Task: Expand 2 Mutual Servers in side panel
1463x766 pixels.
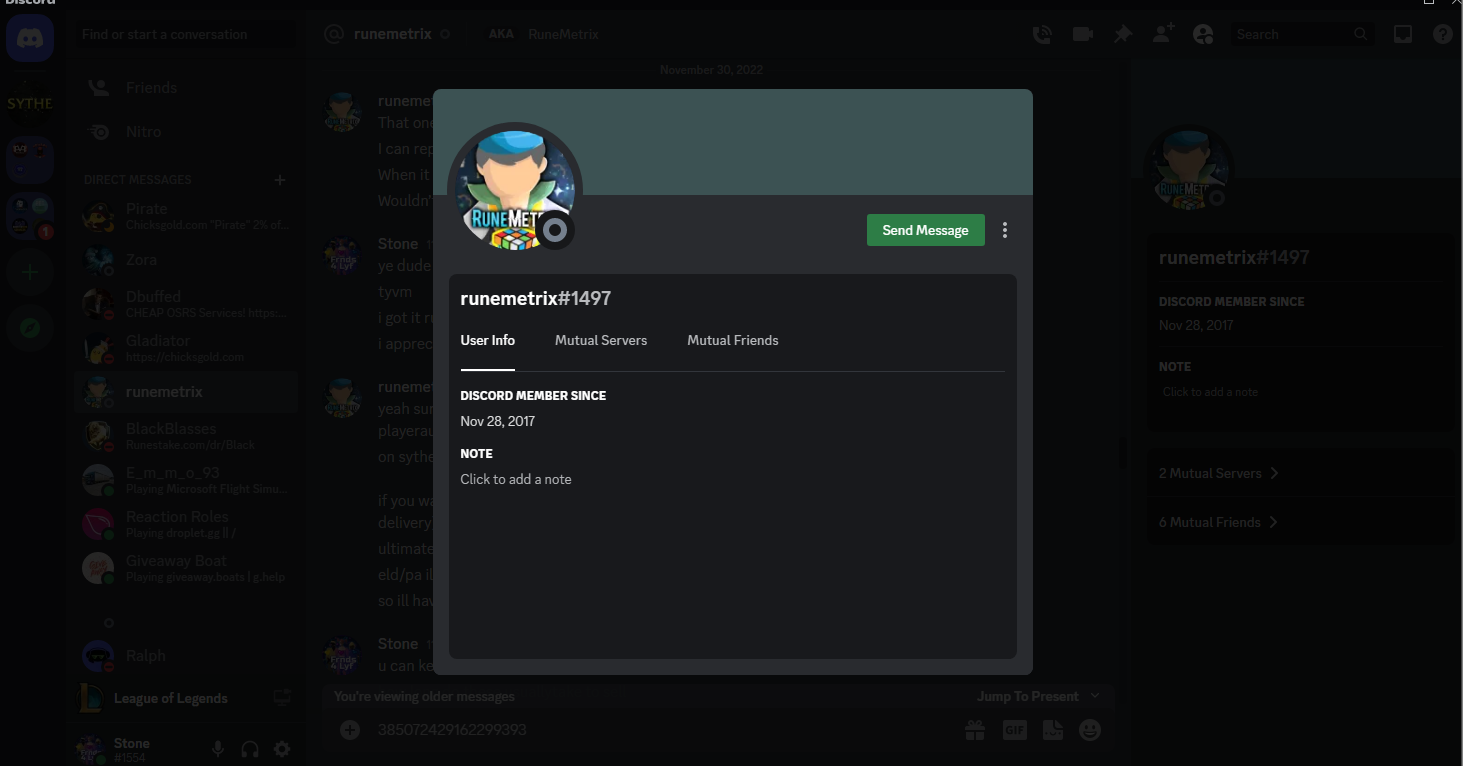Action: click(x=1300, y=473)
